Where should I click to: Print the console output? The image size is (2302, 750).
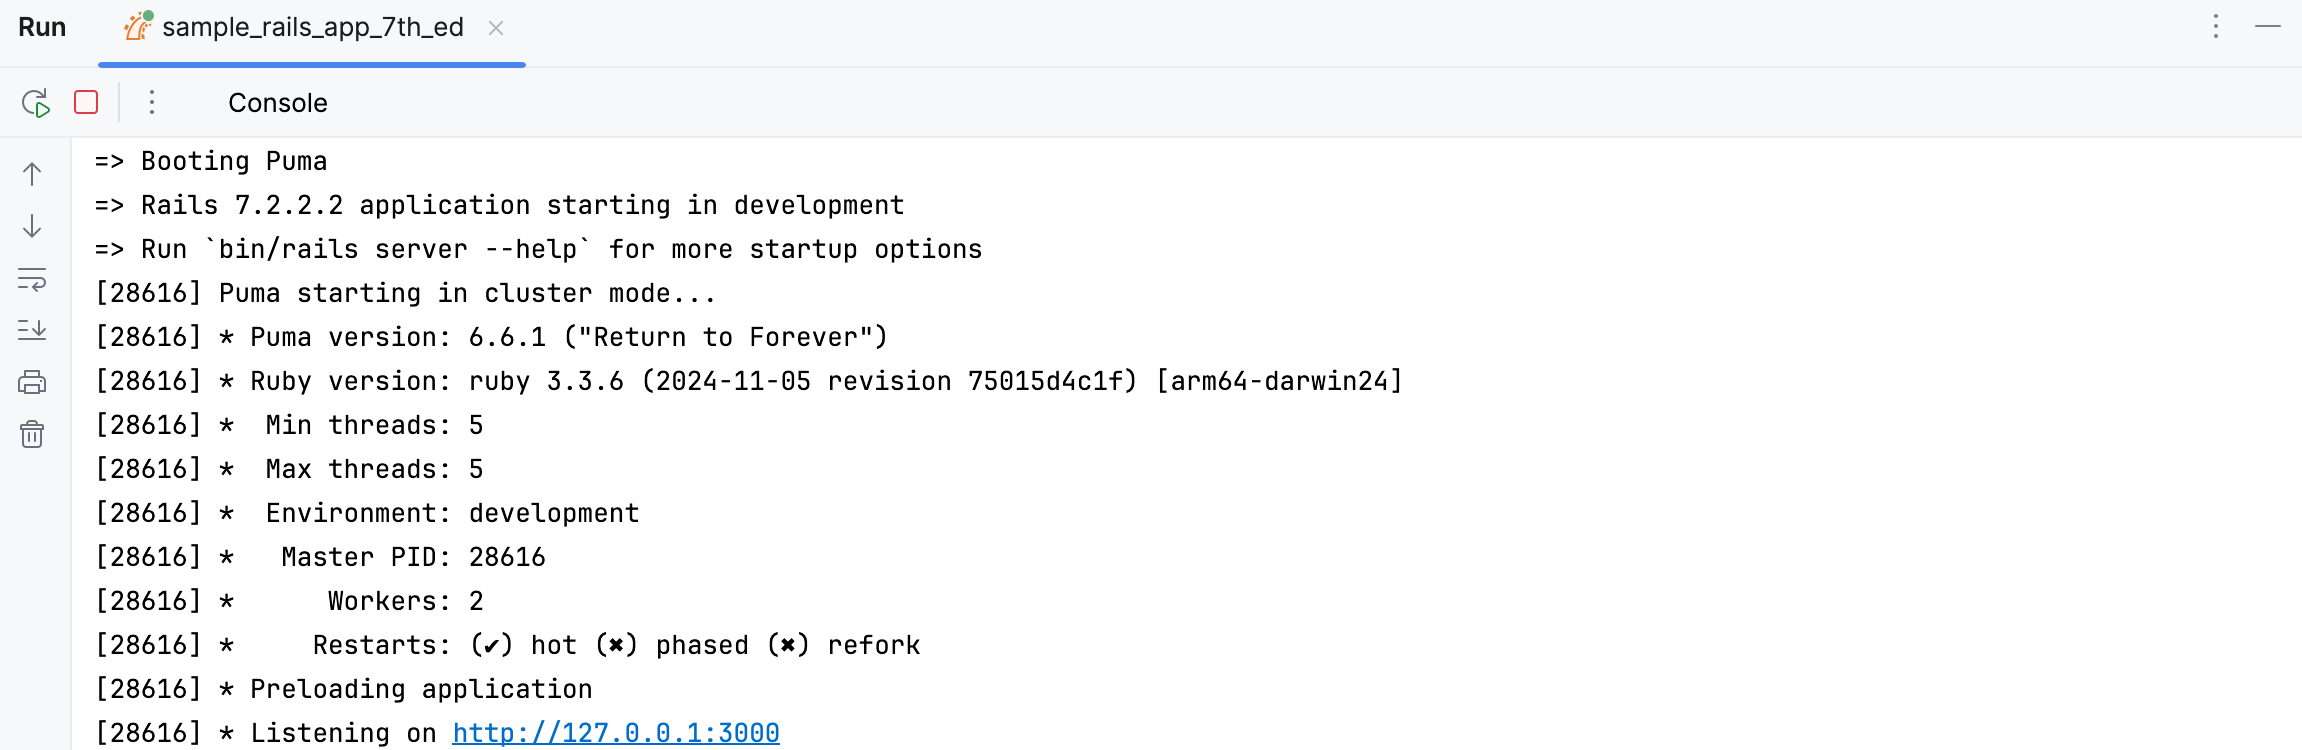[32, 381]
